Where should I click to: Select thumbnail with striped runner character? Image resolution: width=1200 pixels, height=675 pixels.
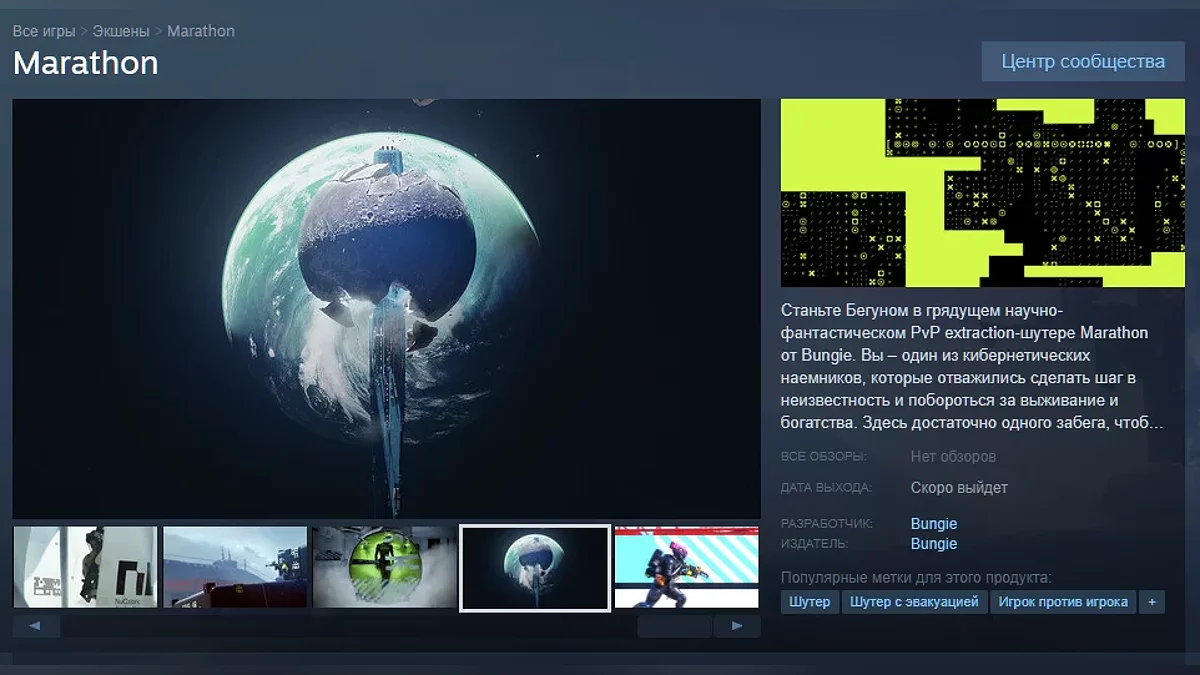point(686,567)
